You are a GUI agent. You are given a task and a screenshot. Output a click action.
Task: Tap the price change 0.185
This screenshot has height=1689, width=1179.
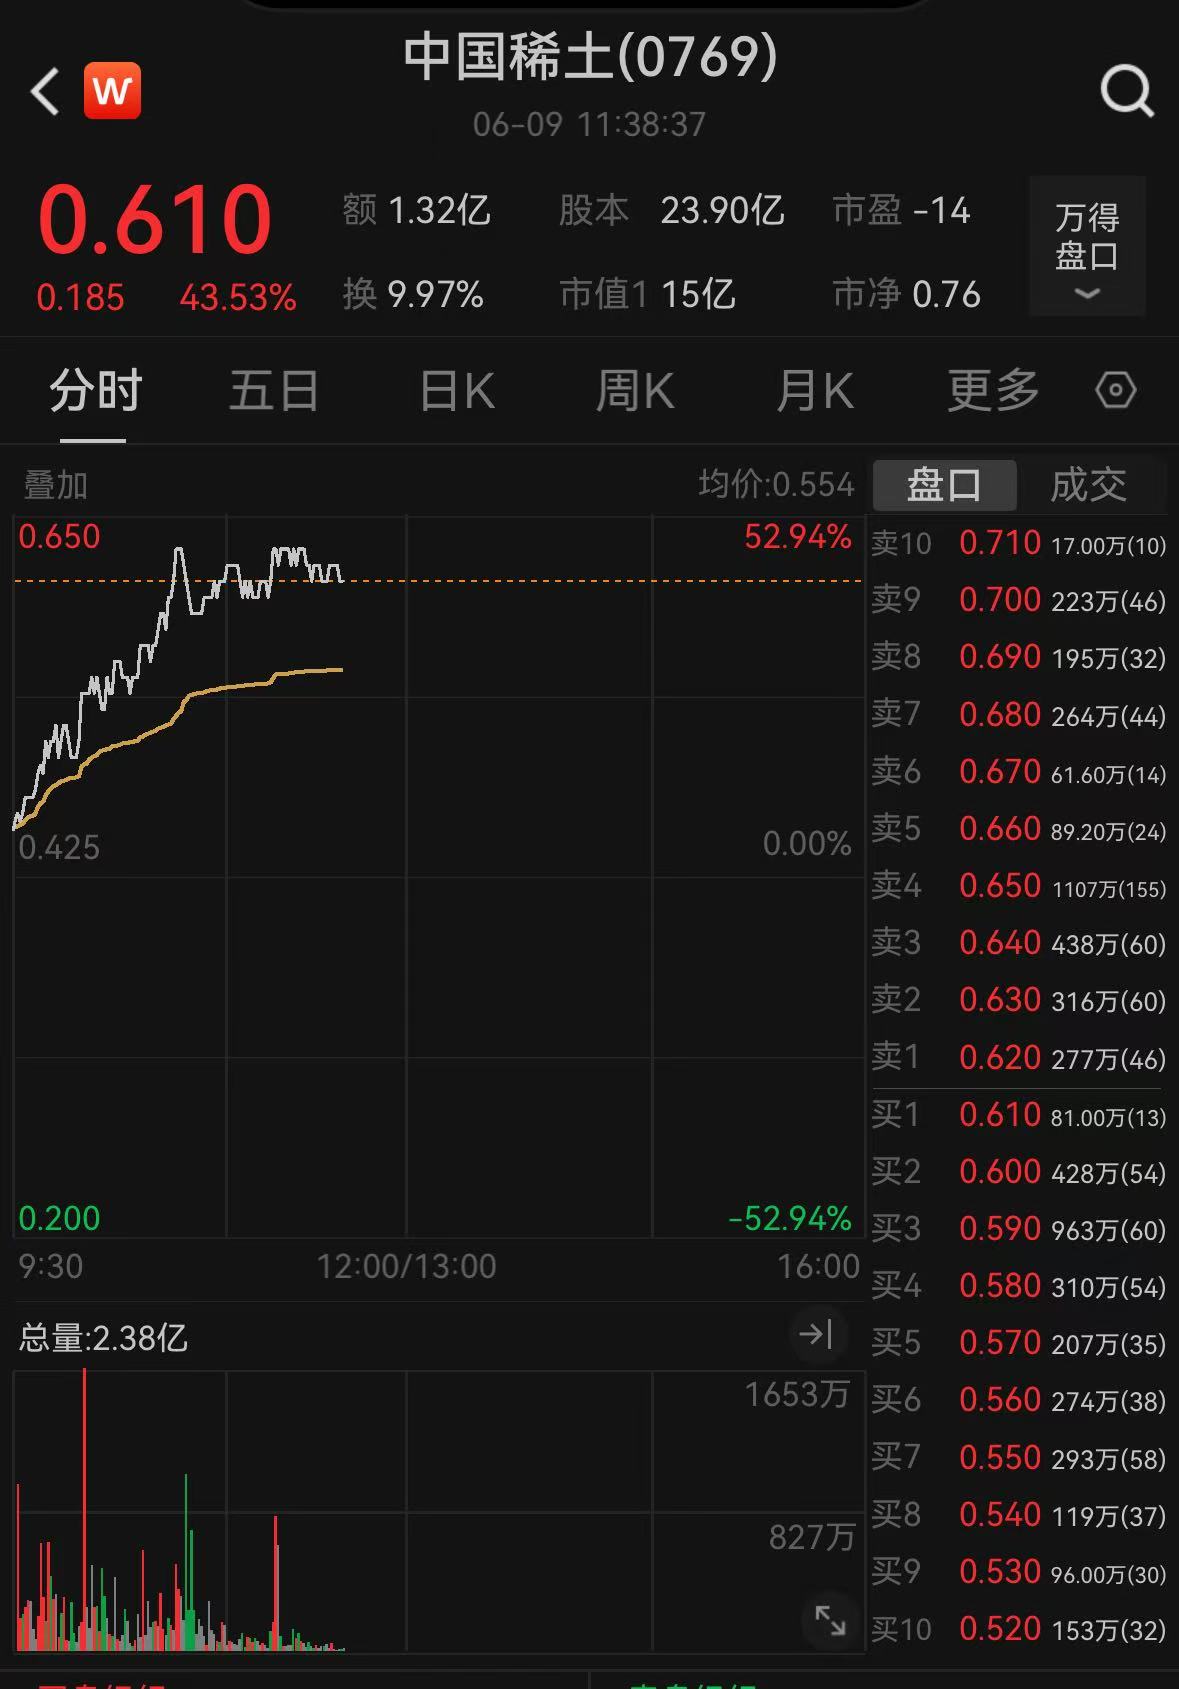(x=80, y=297)
